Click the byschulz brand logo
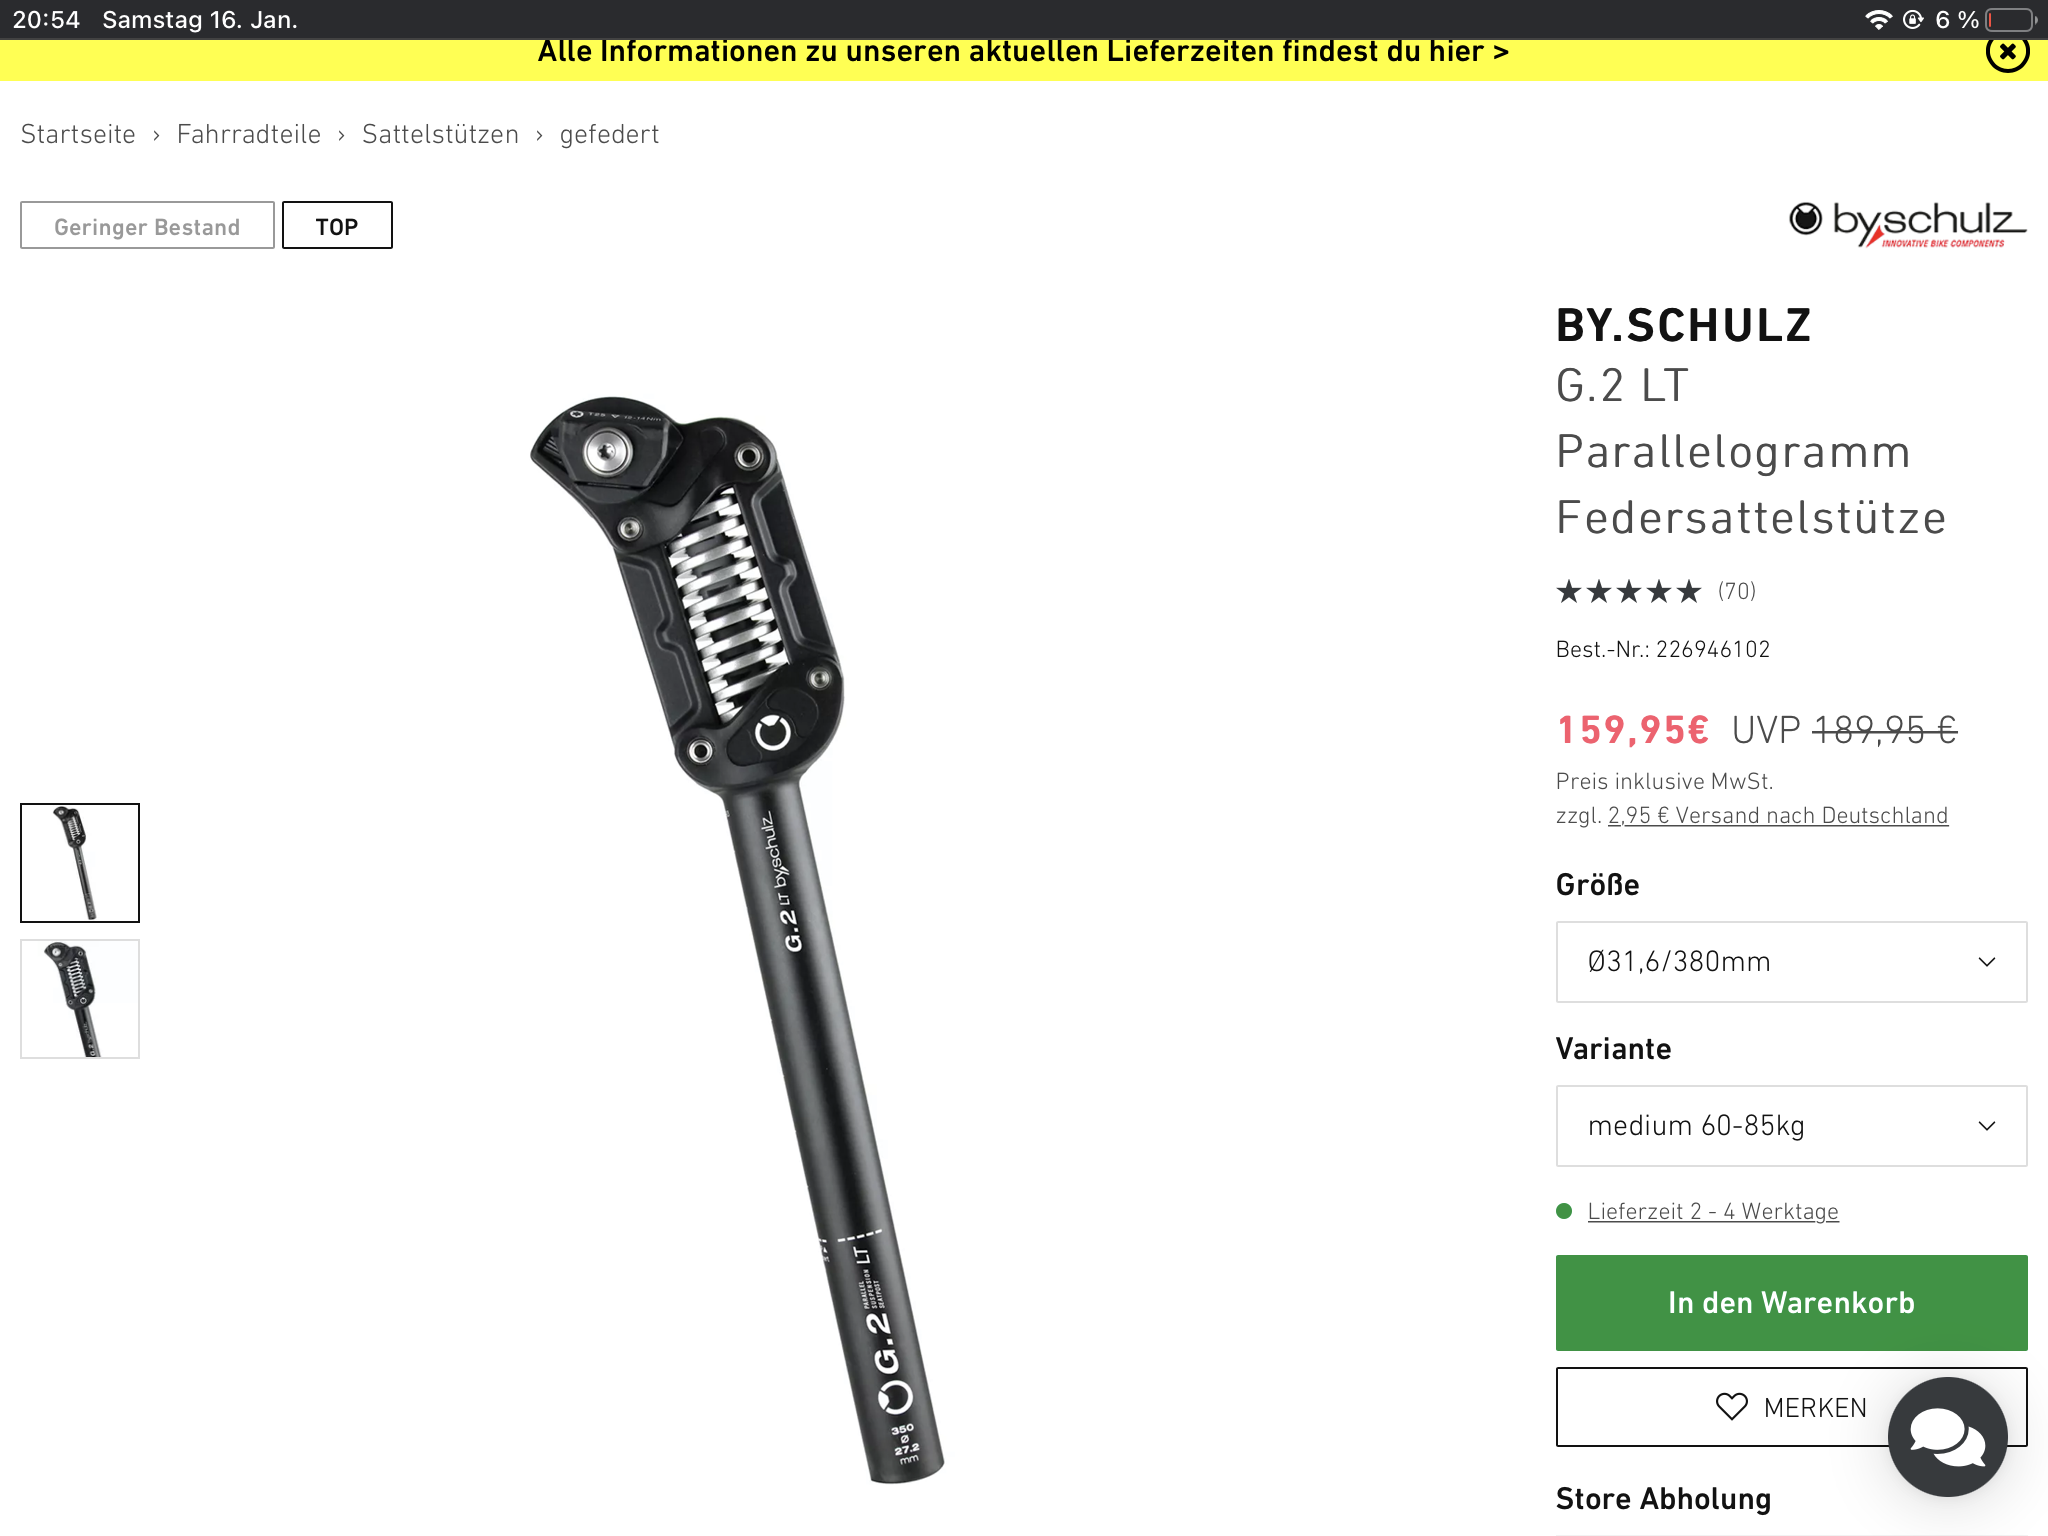The height and width of the screenshot is (1536, 2048). [1907, 224]
